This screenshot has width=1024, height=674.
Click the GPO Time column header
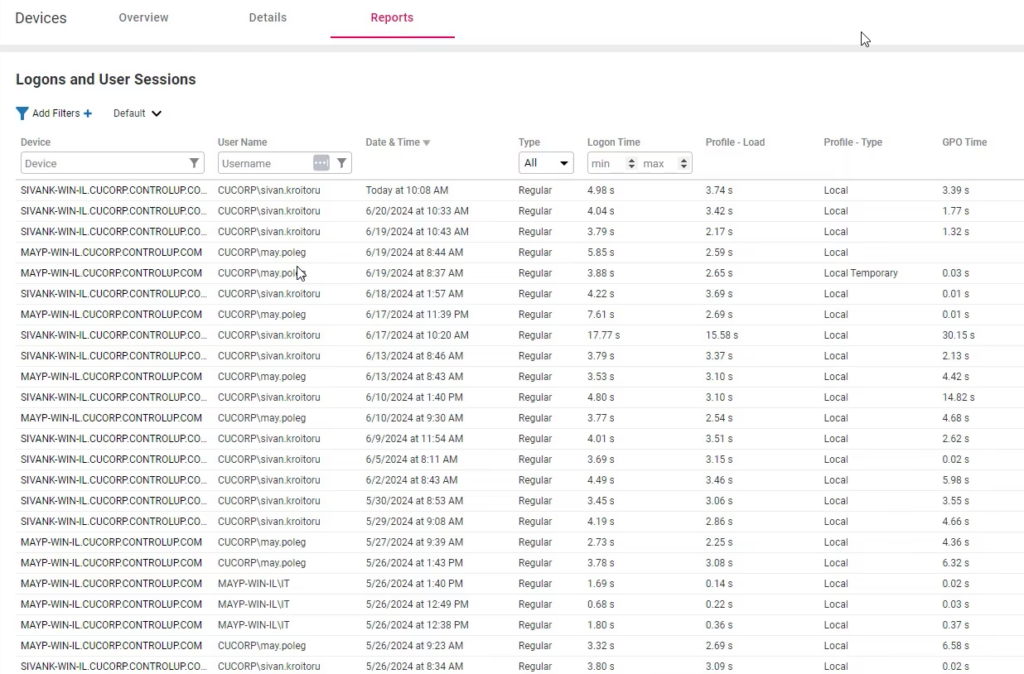click(964, 142)
